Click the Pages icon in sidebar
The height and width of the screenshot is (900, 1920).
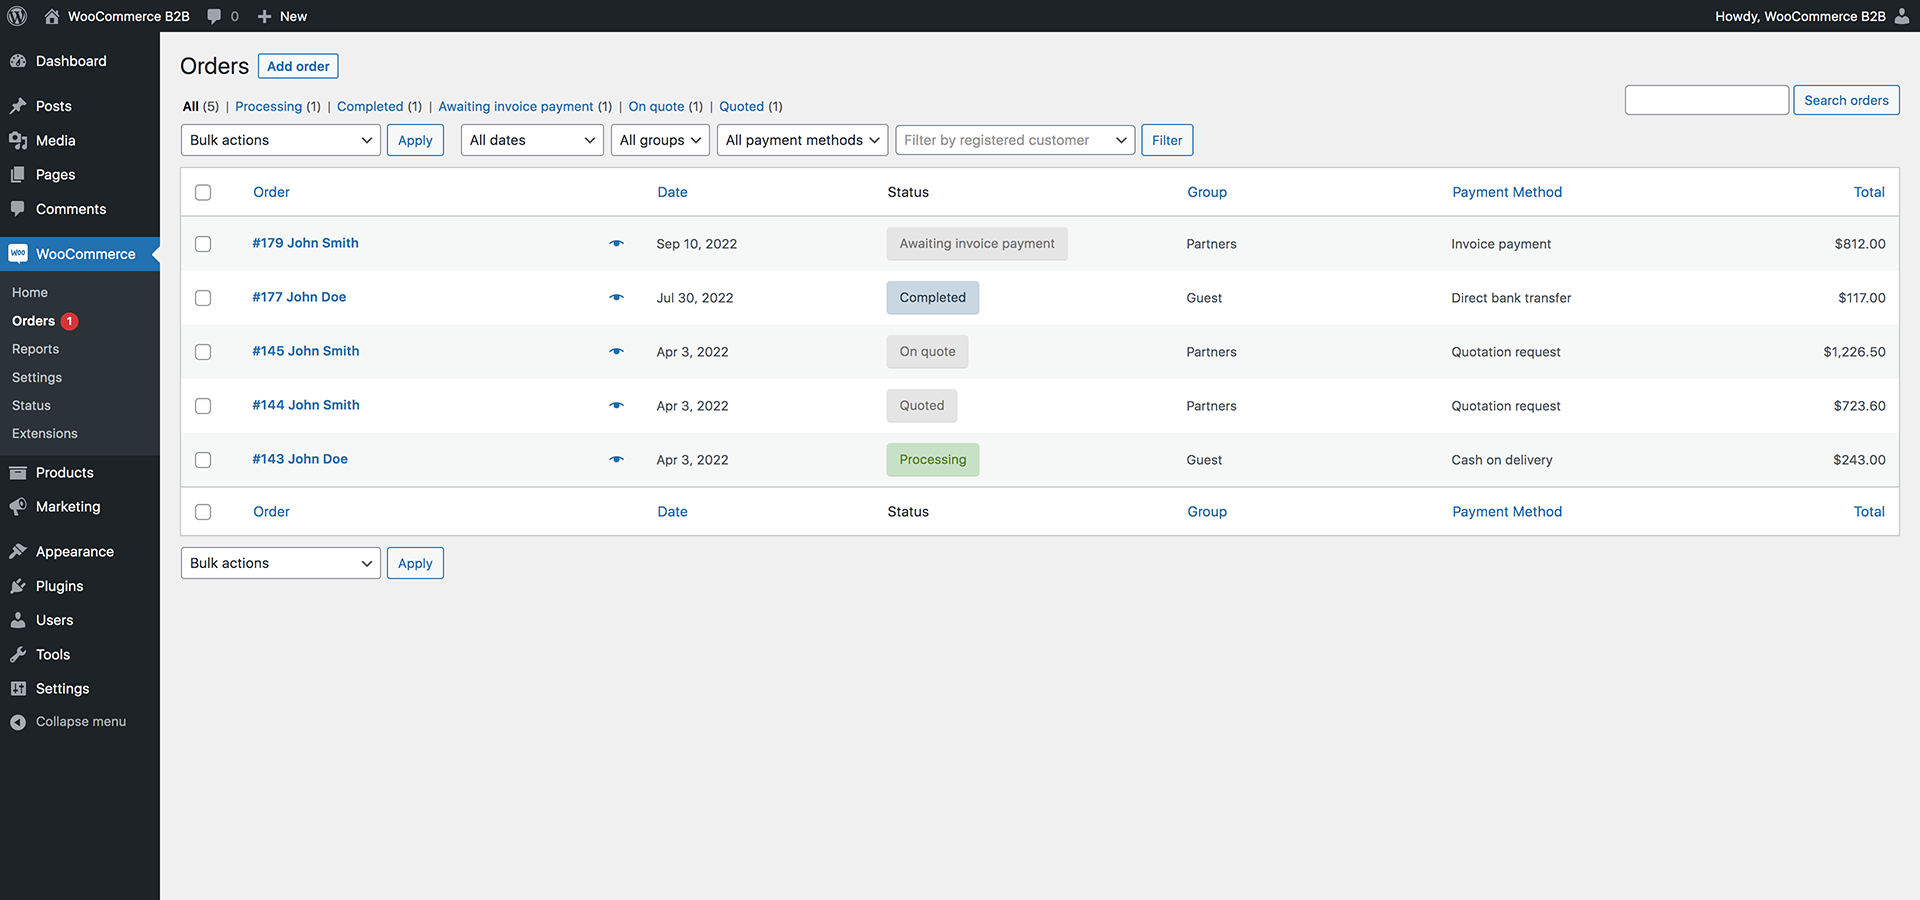point(18,175)
